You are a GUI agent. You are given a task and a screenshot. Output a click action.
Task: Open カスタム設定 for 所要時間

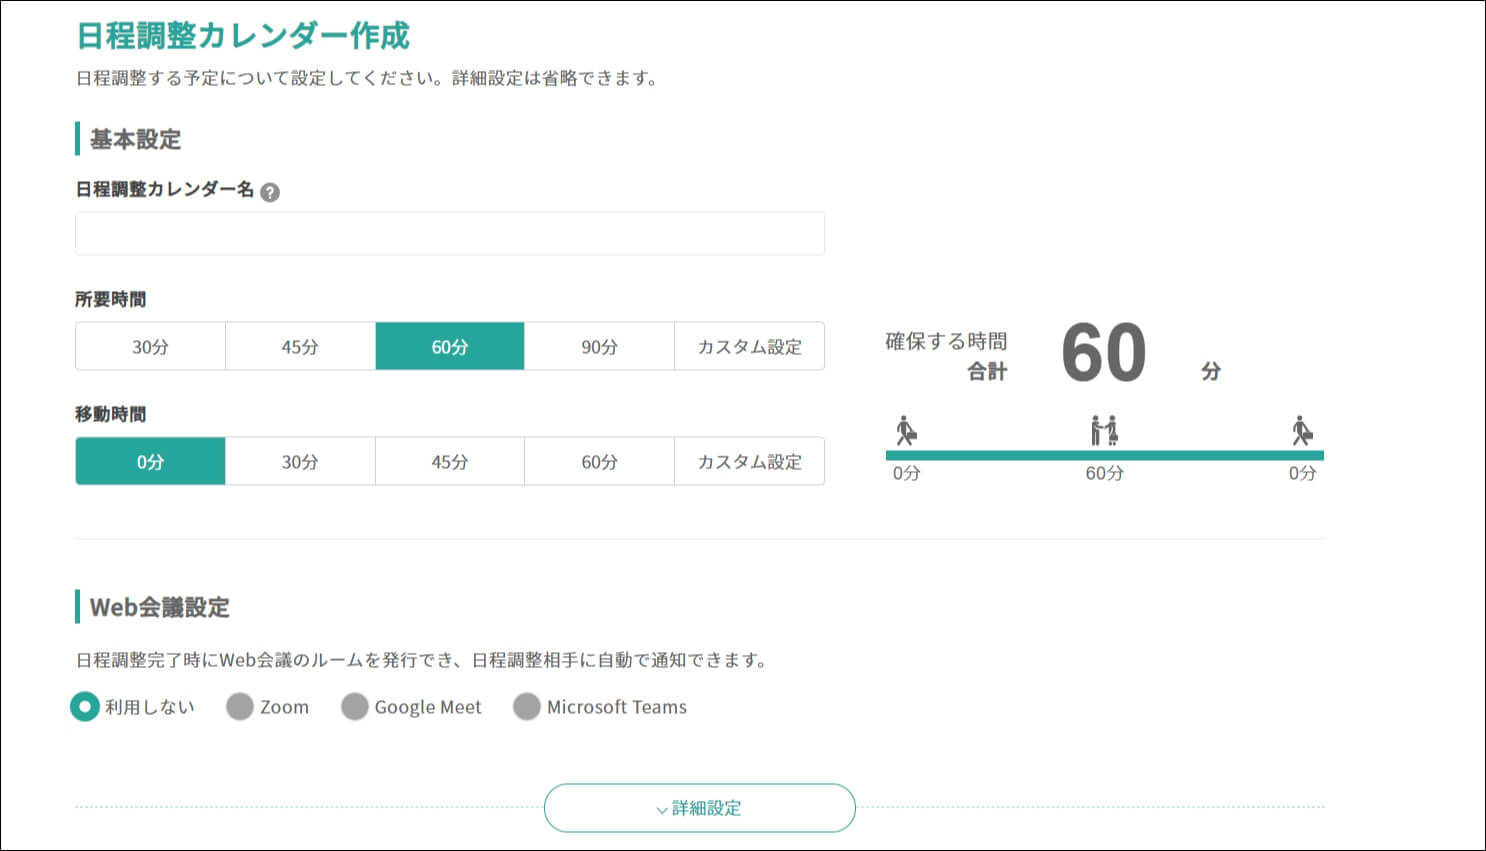[x=749, y=346]
